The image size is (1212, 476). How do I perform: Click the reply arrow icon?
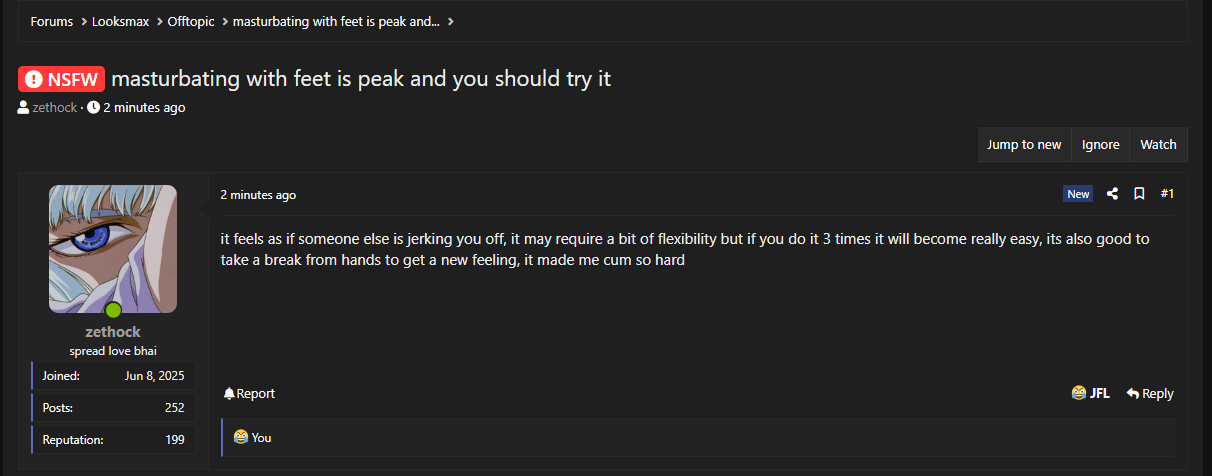click(1132, 394)
